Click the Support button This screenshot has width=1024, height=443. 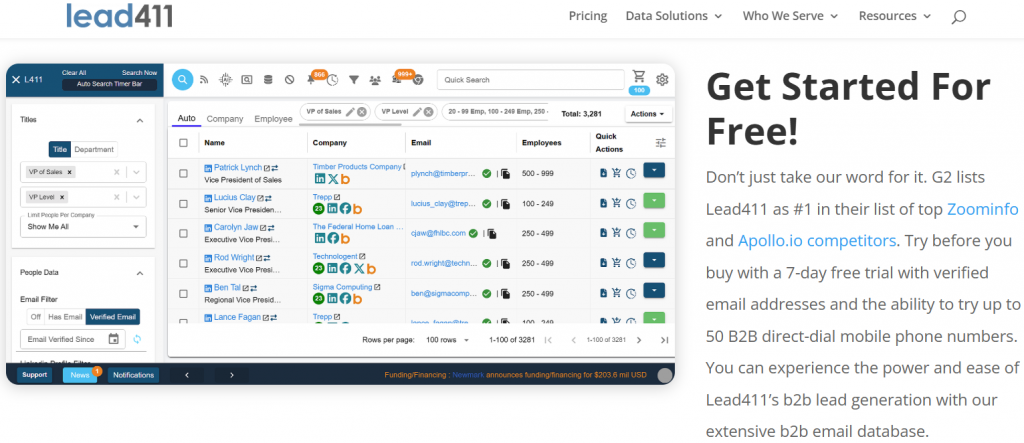pos(35,375)
